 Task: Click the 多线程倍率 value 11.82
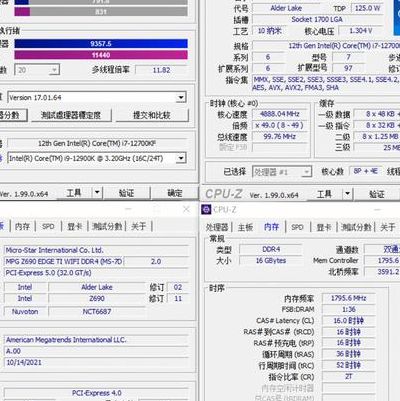(x=161, y=70)
